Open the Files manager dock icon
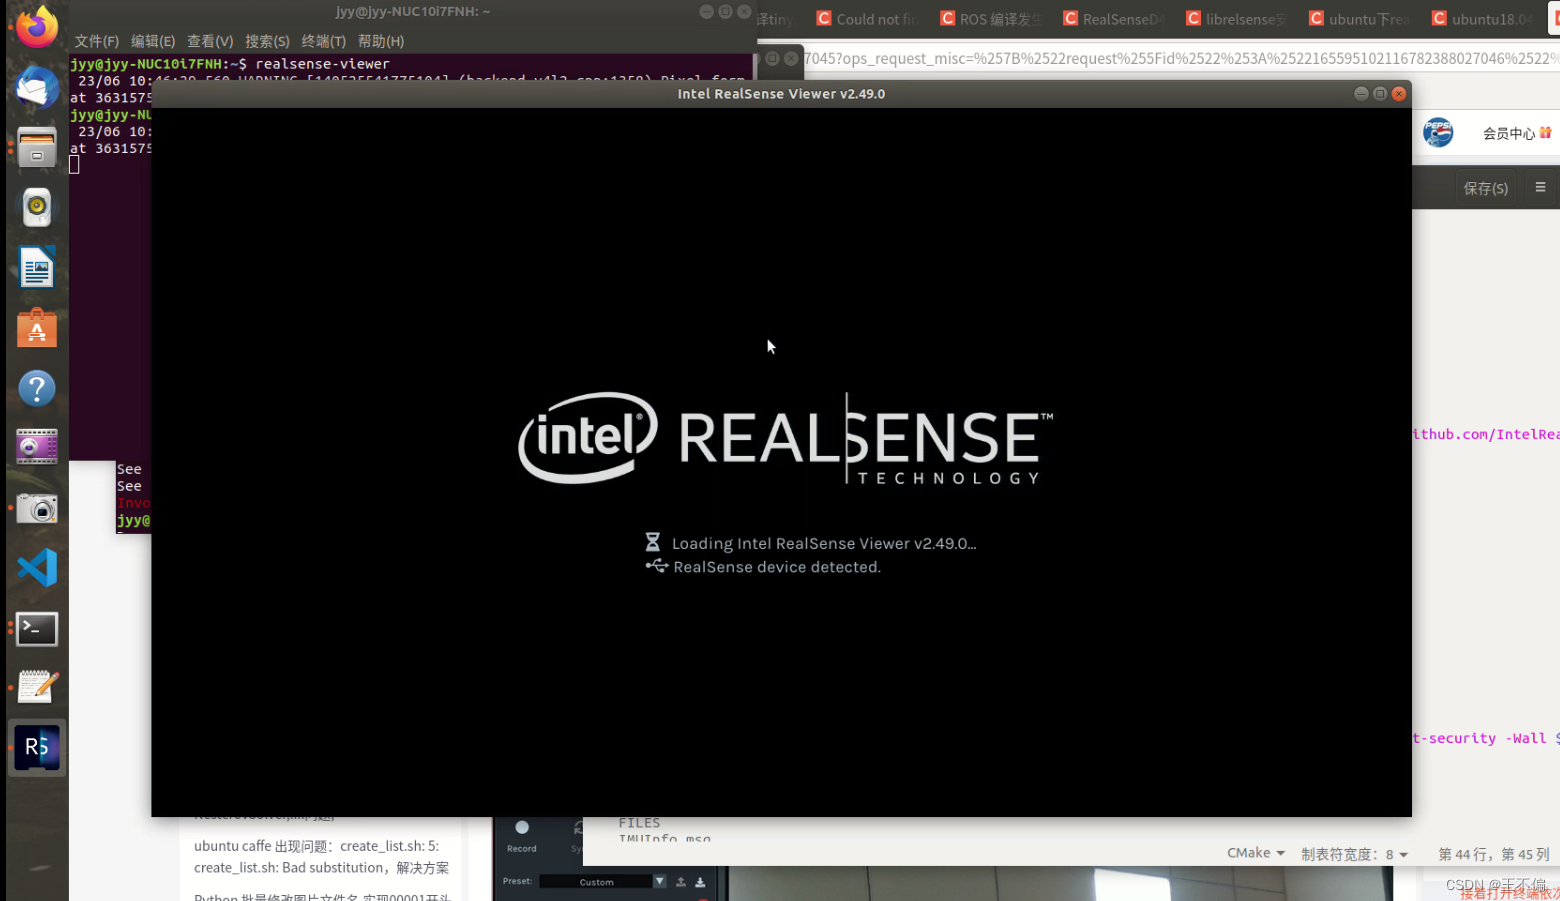The width and height of the screenshot is (1560, 901). pos(37,148)
